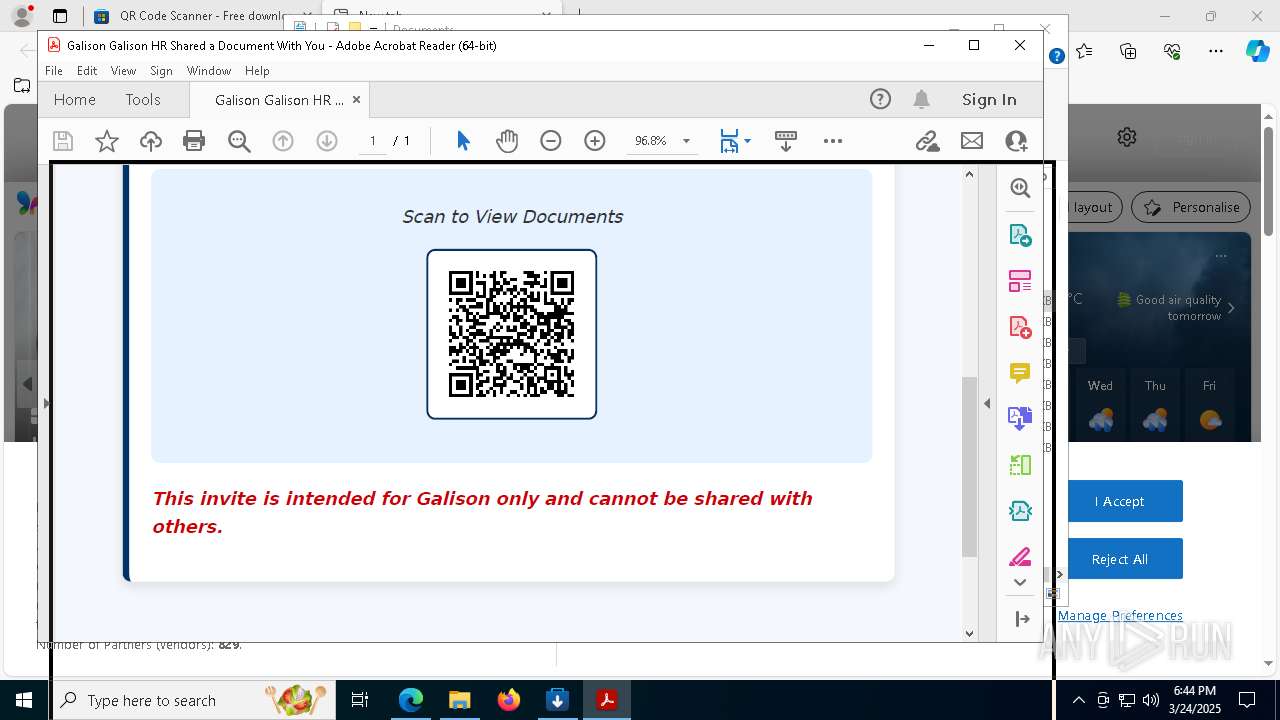Viewport: 1280px width, 720px height.
Task: Click Reject All in browser consent
Action: 1119,559
